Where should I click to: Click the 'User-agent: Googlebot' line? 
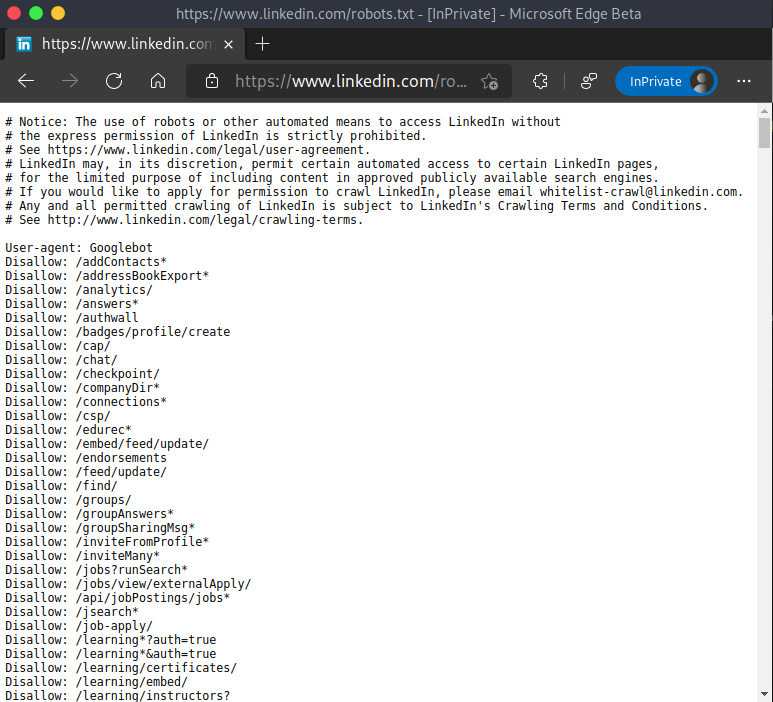tap(79, 247)
